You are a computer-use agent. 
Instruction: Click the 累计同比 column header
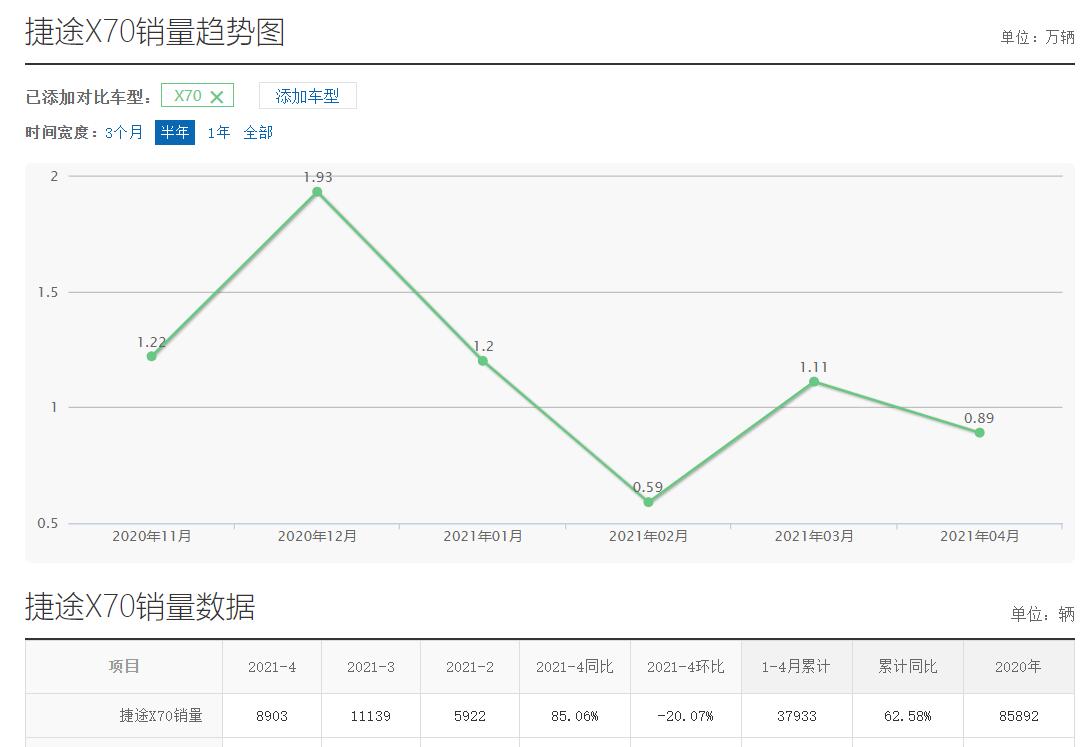tap(908, 667)
